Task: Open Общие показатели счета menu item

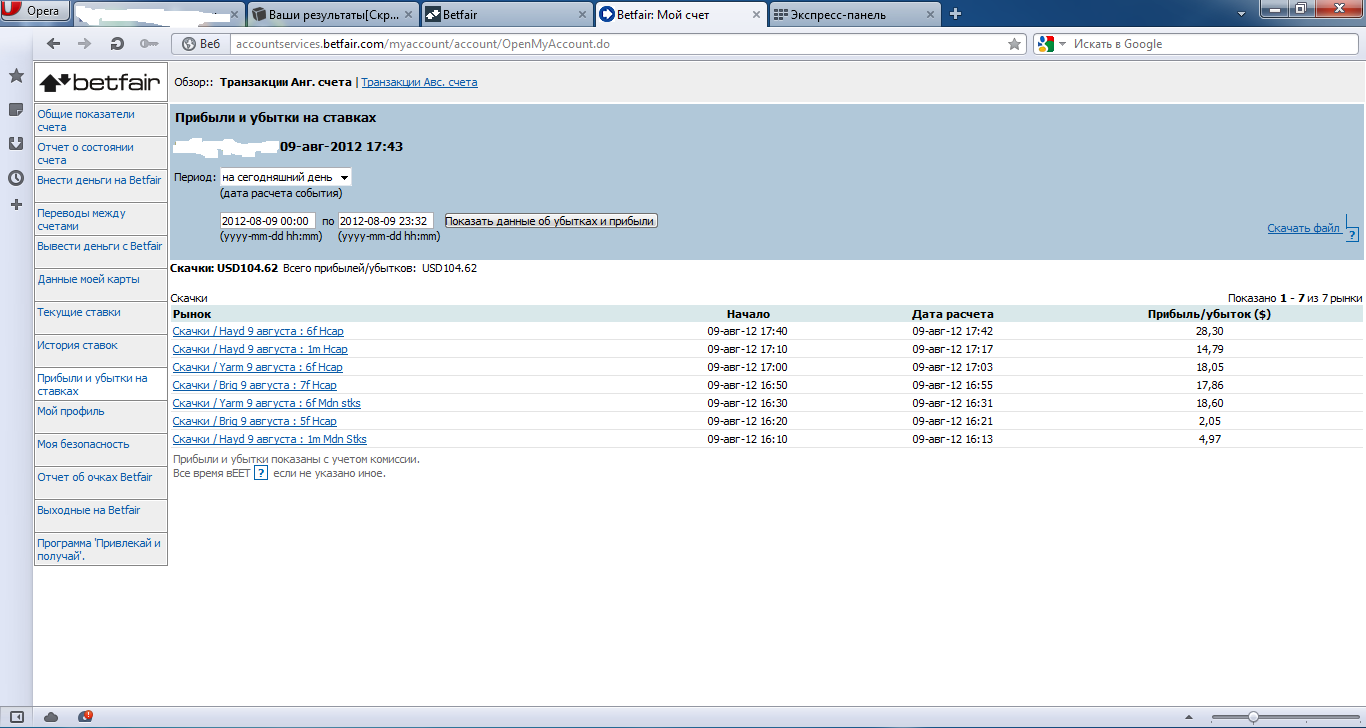Action: [x=100, y=120]
